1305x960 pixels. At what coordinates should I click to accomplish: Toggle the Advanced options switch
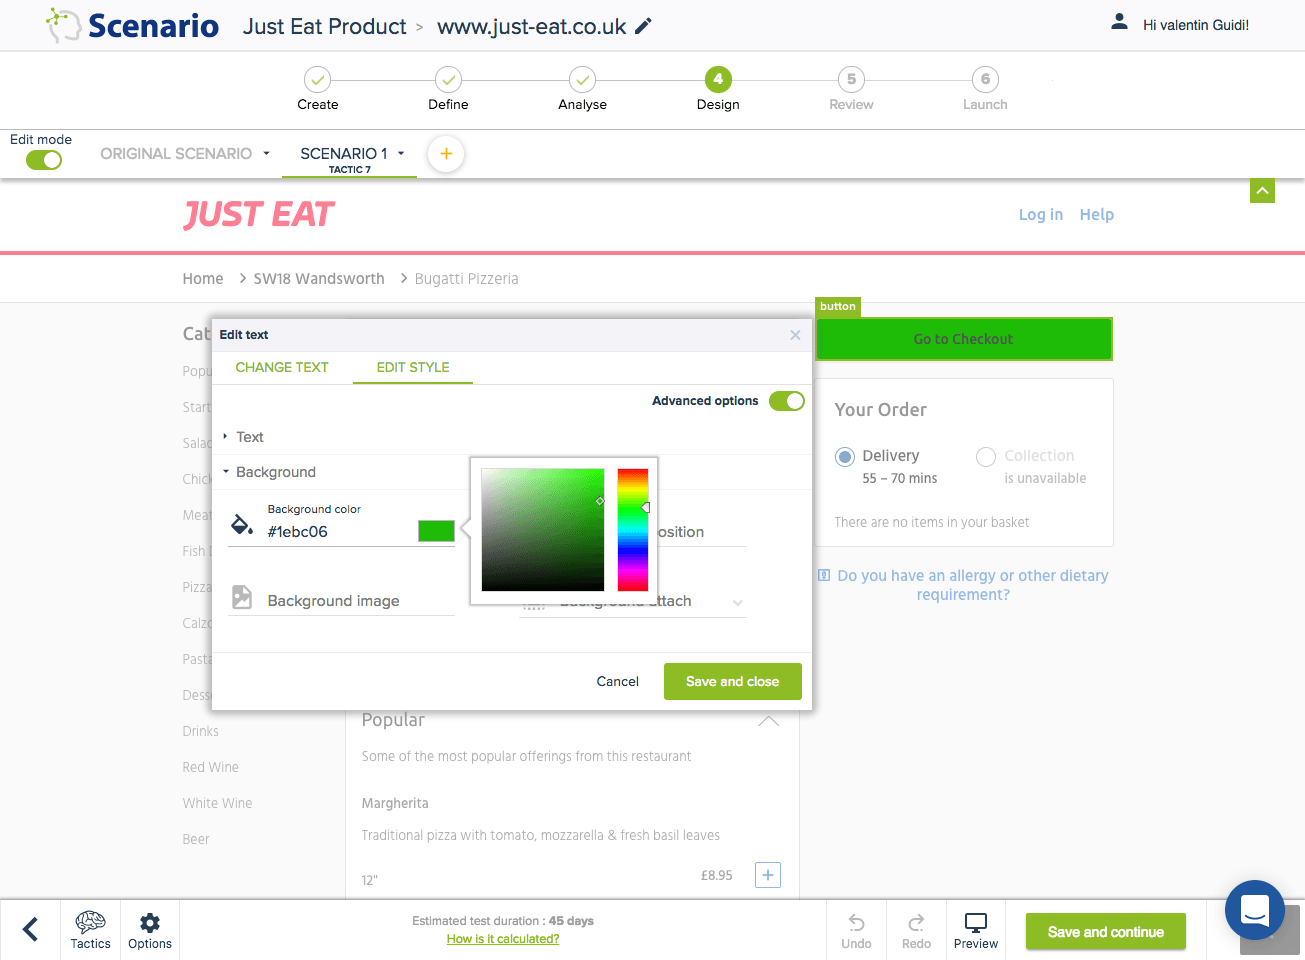[787, 401]
